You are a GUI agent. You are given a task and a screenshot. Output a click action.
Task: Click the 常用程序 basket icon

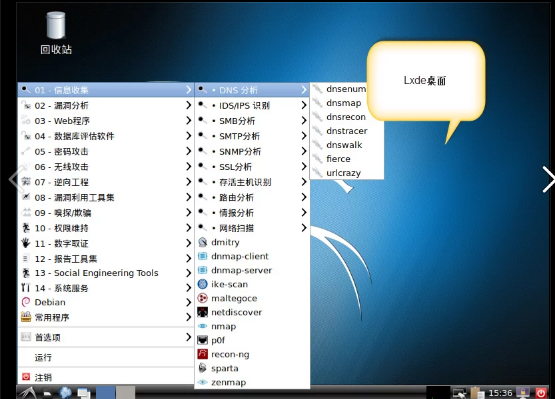[x=26, y=317]
